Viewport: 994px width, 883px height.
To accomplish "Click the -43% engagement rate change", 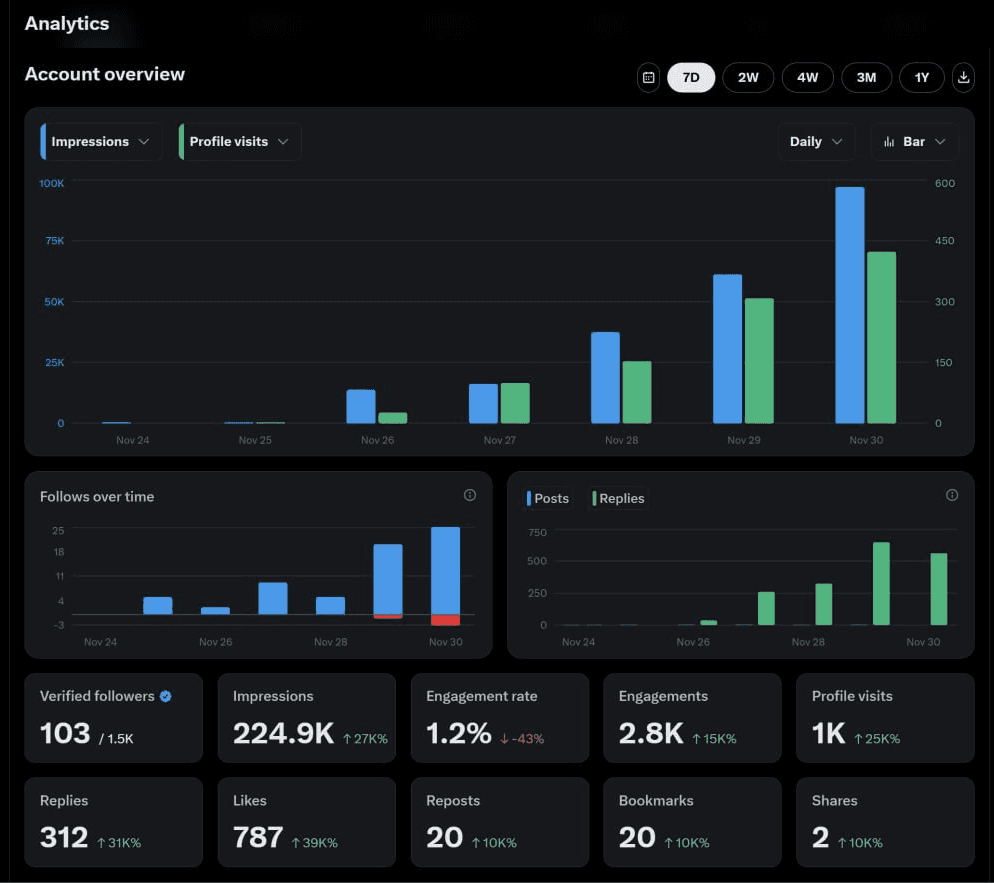I will pos(522,738).
